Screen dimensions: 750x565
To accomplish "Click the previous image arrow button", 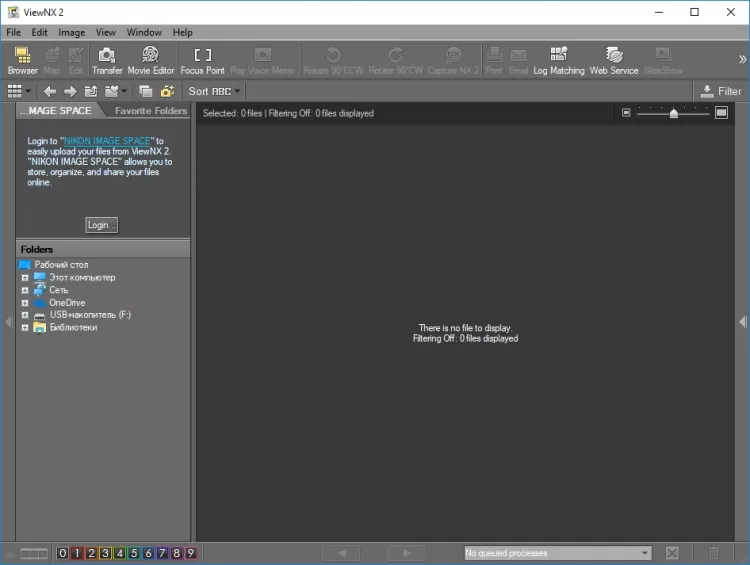I will (342, 553).
